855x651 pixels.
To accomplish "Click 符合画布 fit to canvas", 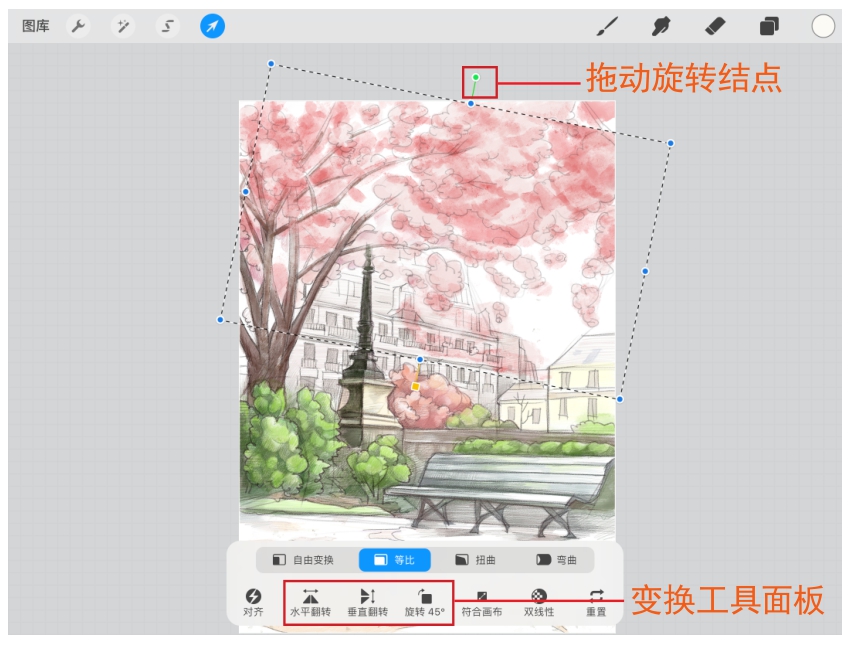I will click(481, 602).
